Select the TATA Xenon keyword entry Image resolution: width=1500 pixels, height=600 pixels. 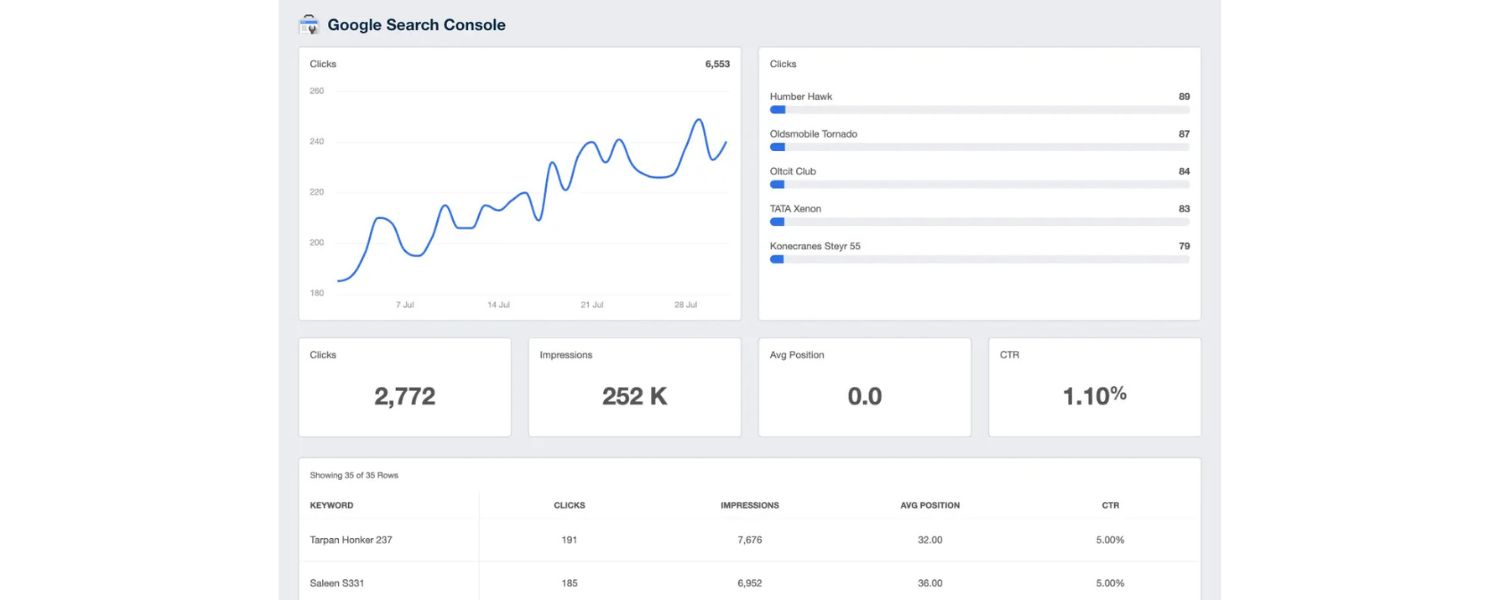click(795, 208)
